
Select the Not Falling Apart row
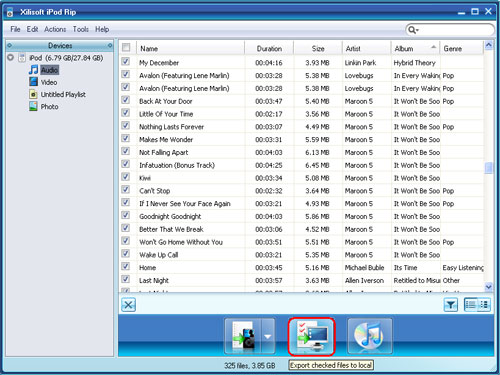(x=301, y=152)
